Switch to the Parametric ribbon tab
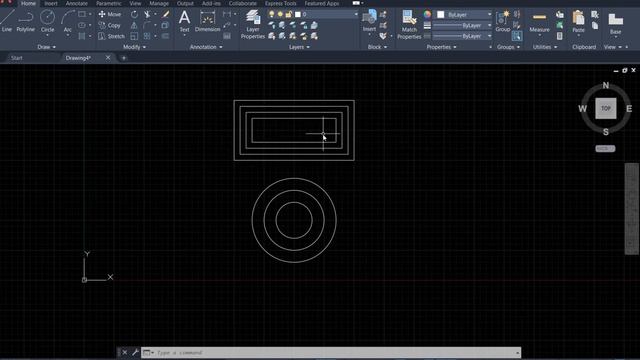Viewport: 640px width, 360px height. (x=109, y=3)
